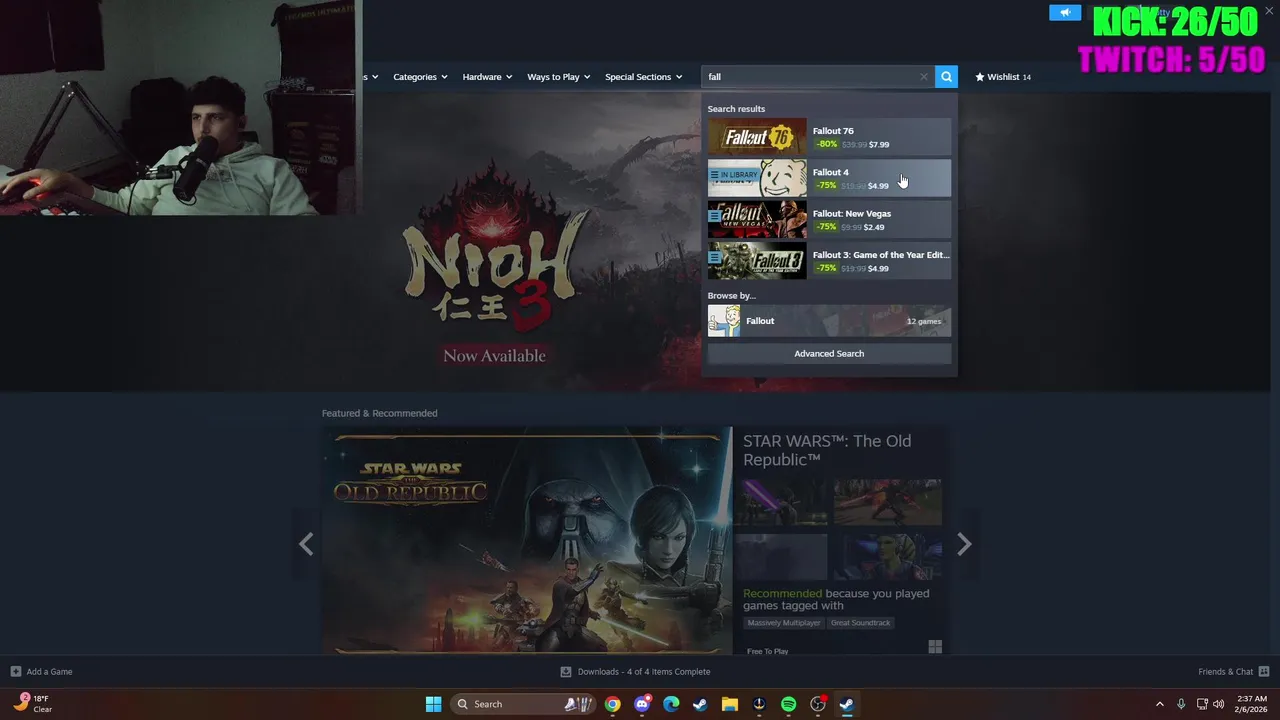The width and height of the screenshot is (1280, 720).
Task: Open Downloads - 4 of 4 Items Complete
Action: 635,672
